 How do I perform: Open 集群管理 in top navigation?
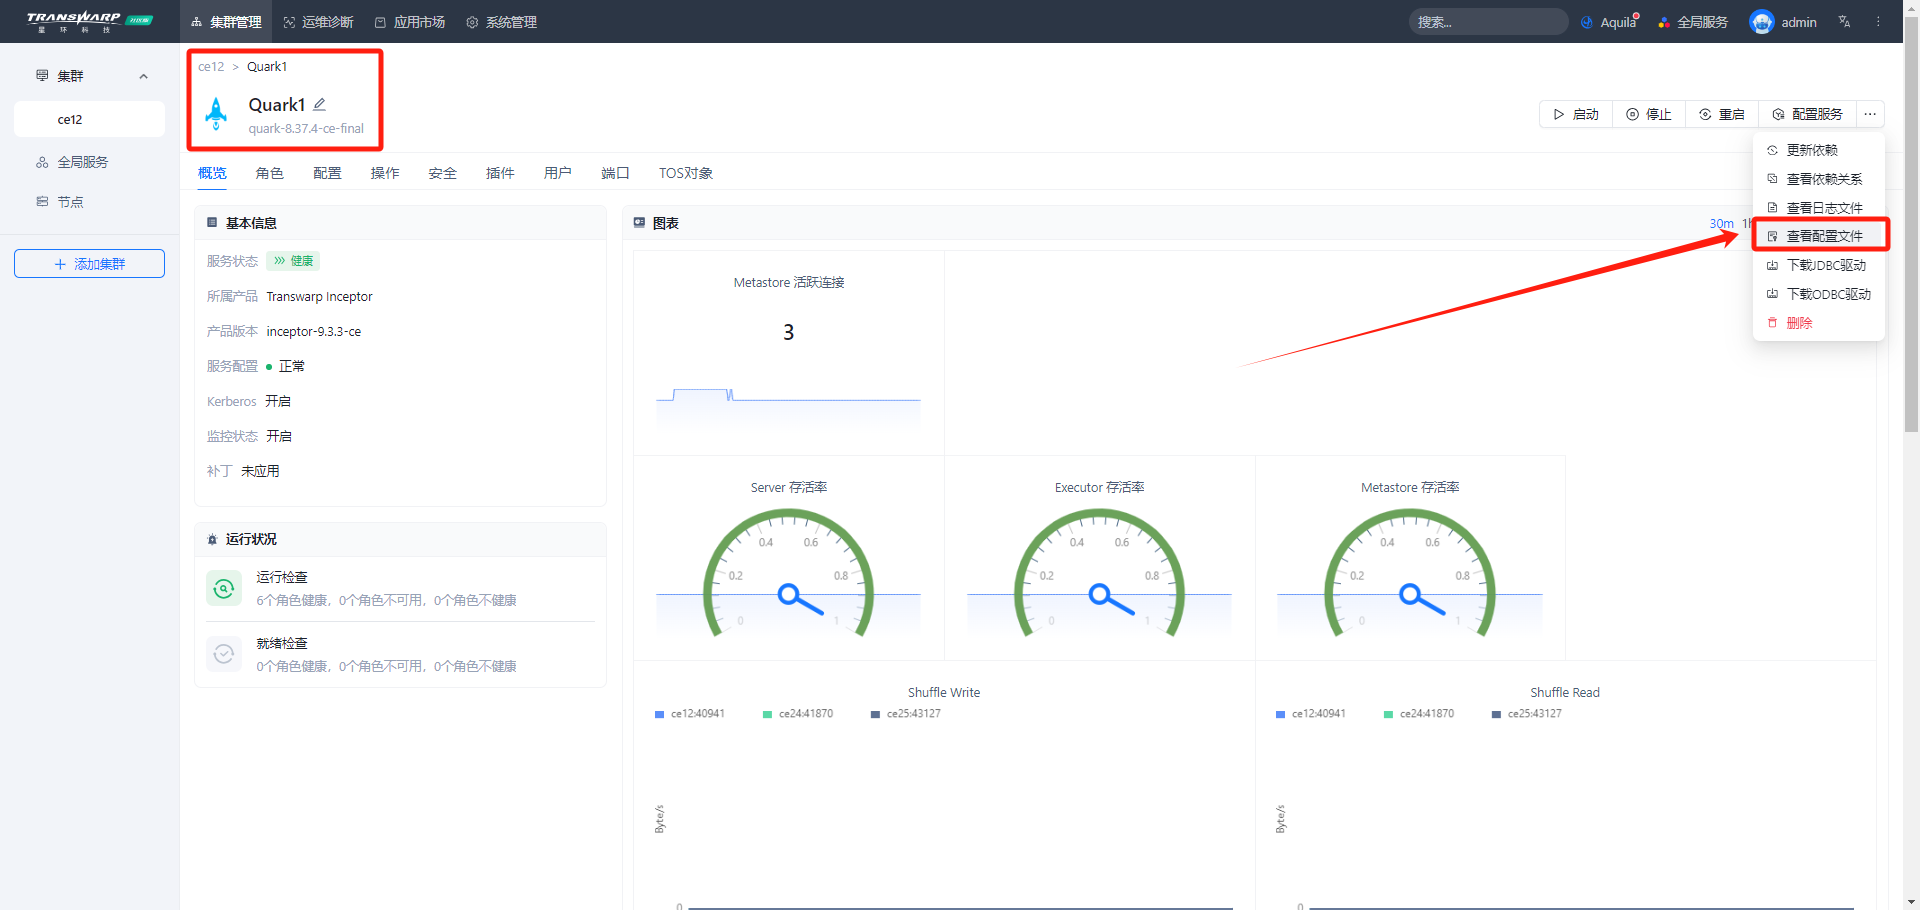226,22
